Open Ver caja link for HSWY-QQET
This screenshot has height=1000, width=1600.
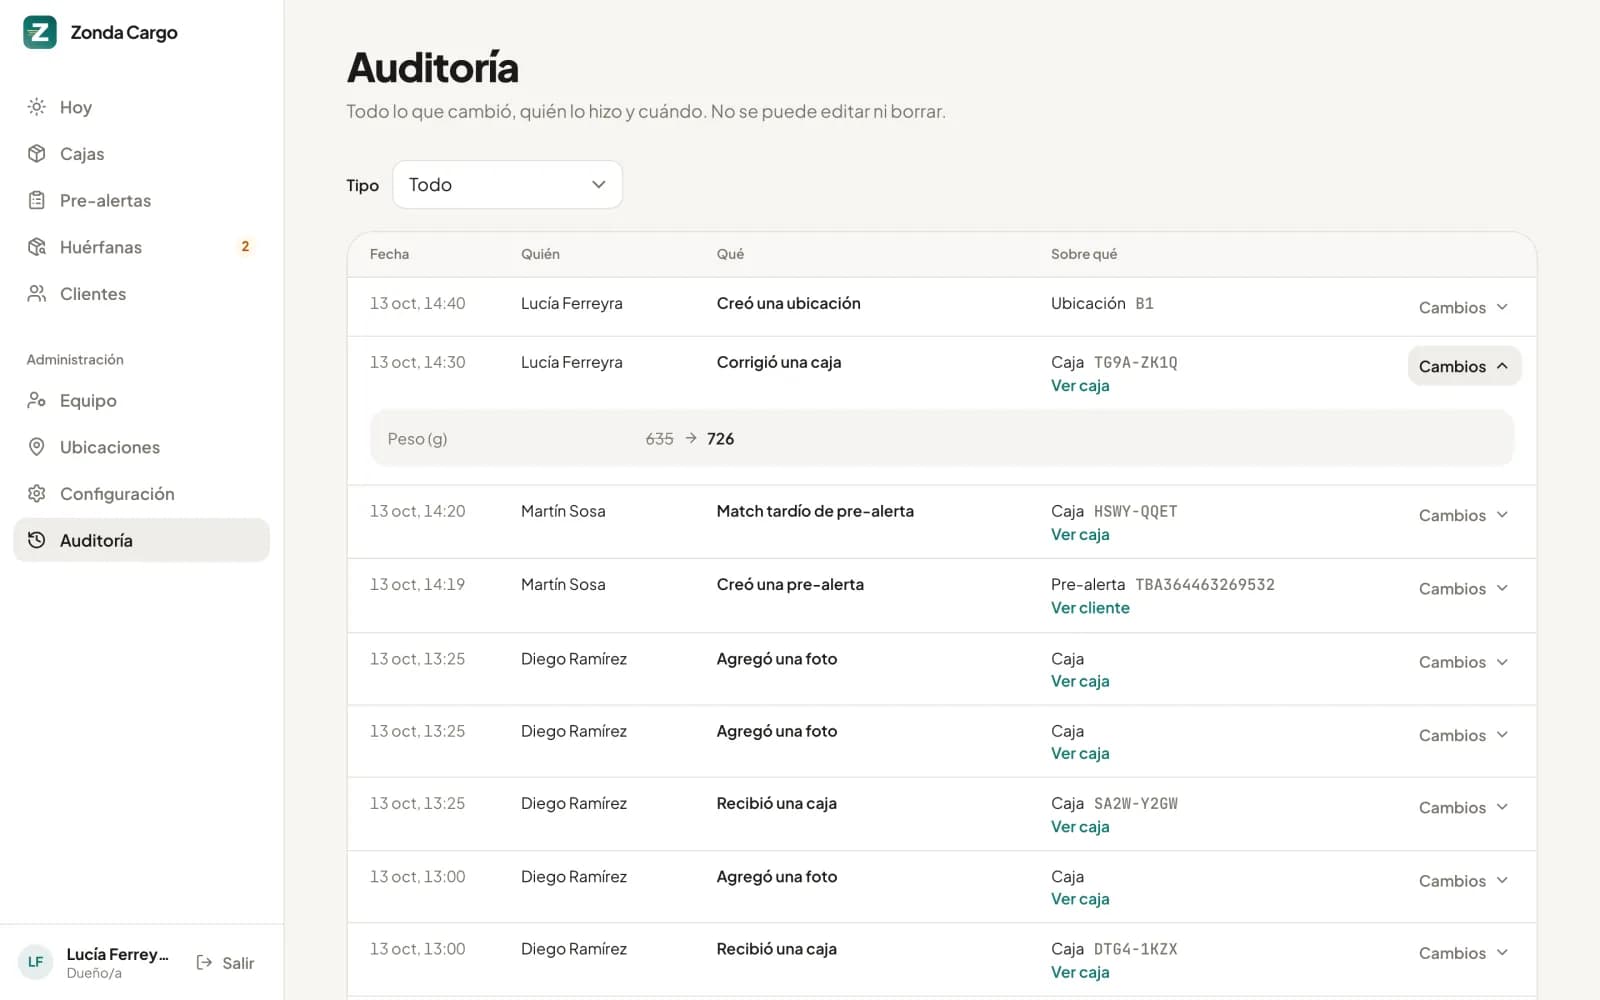(1080, 534)
